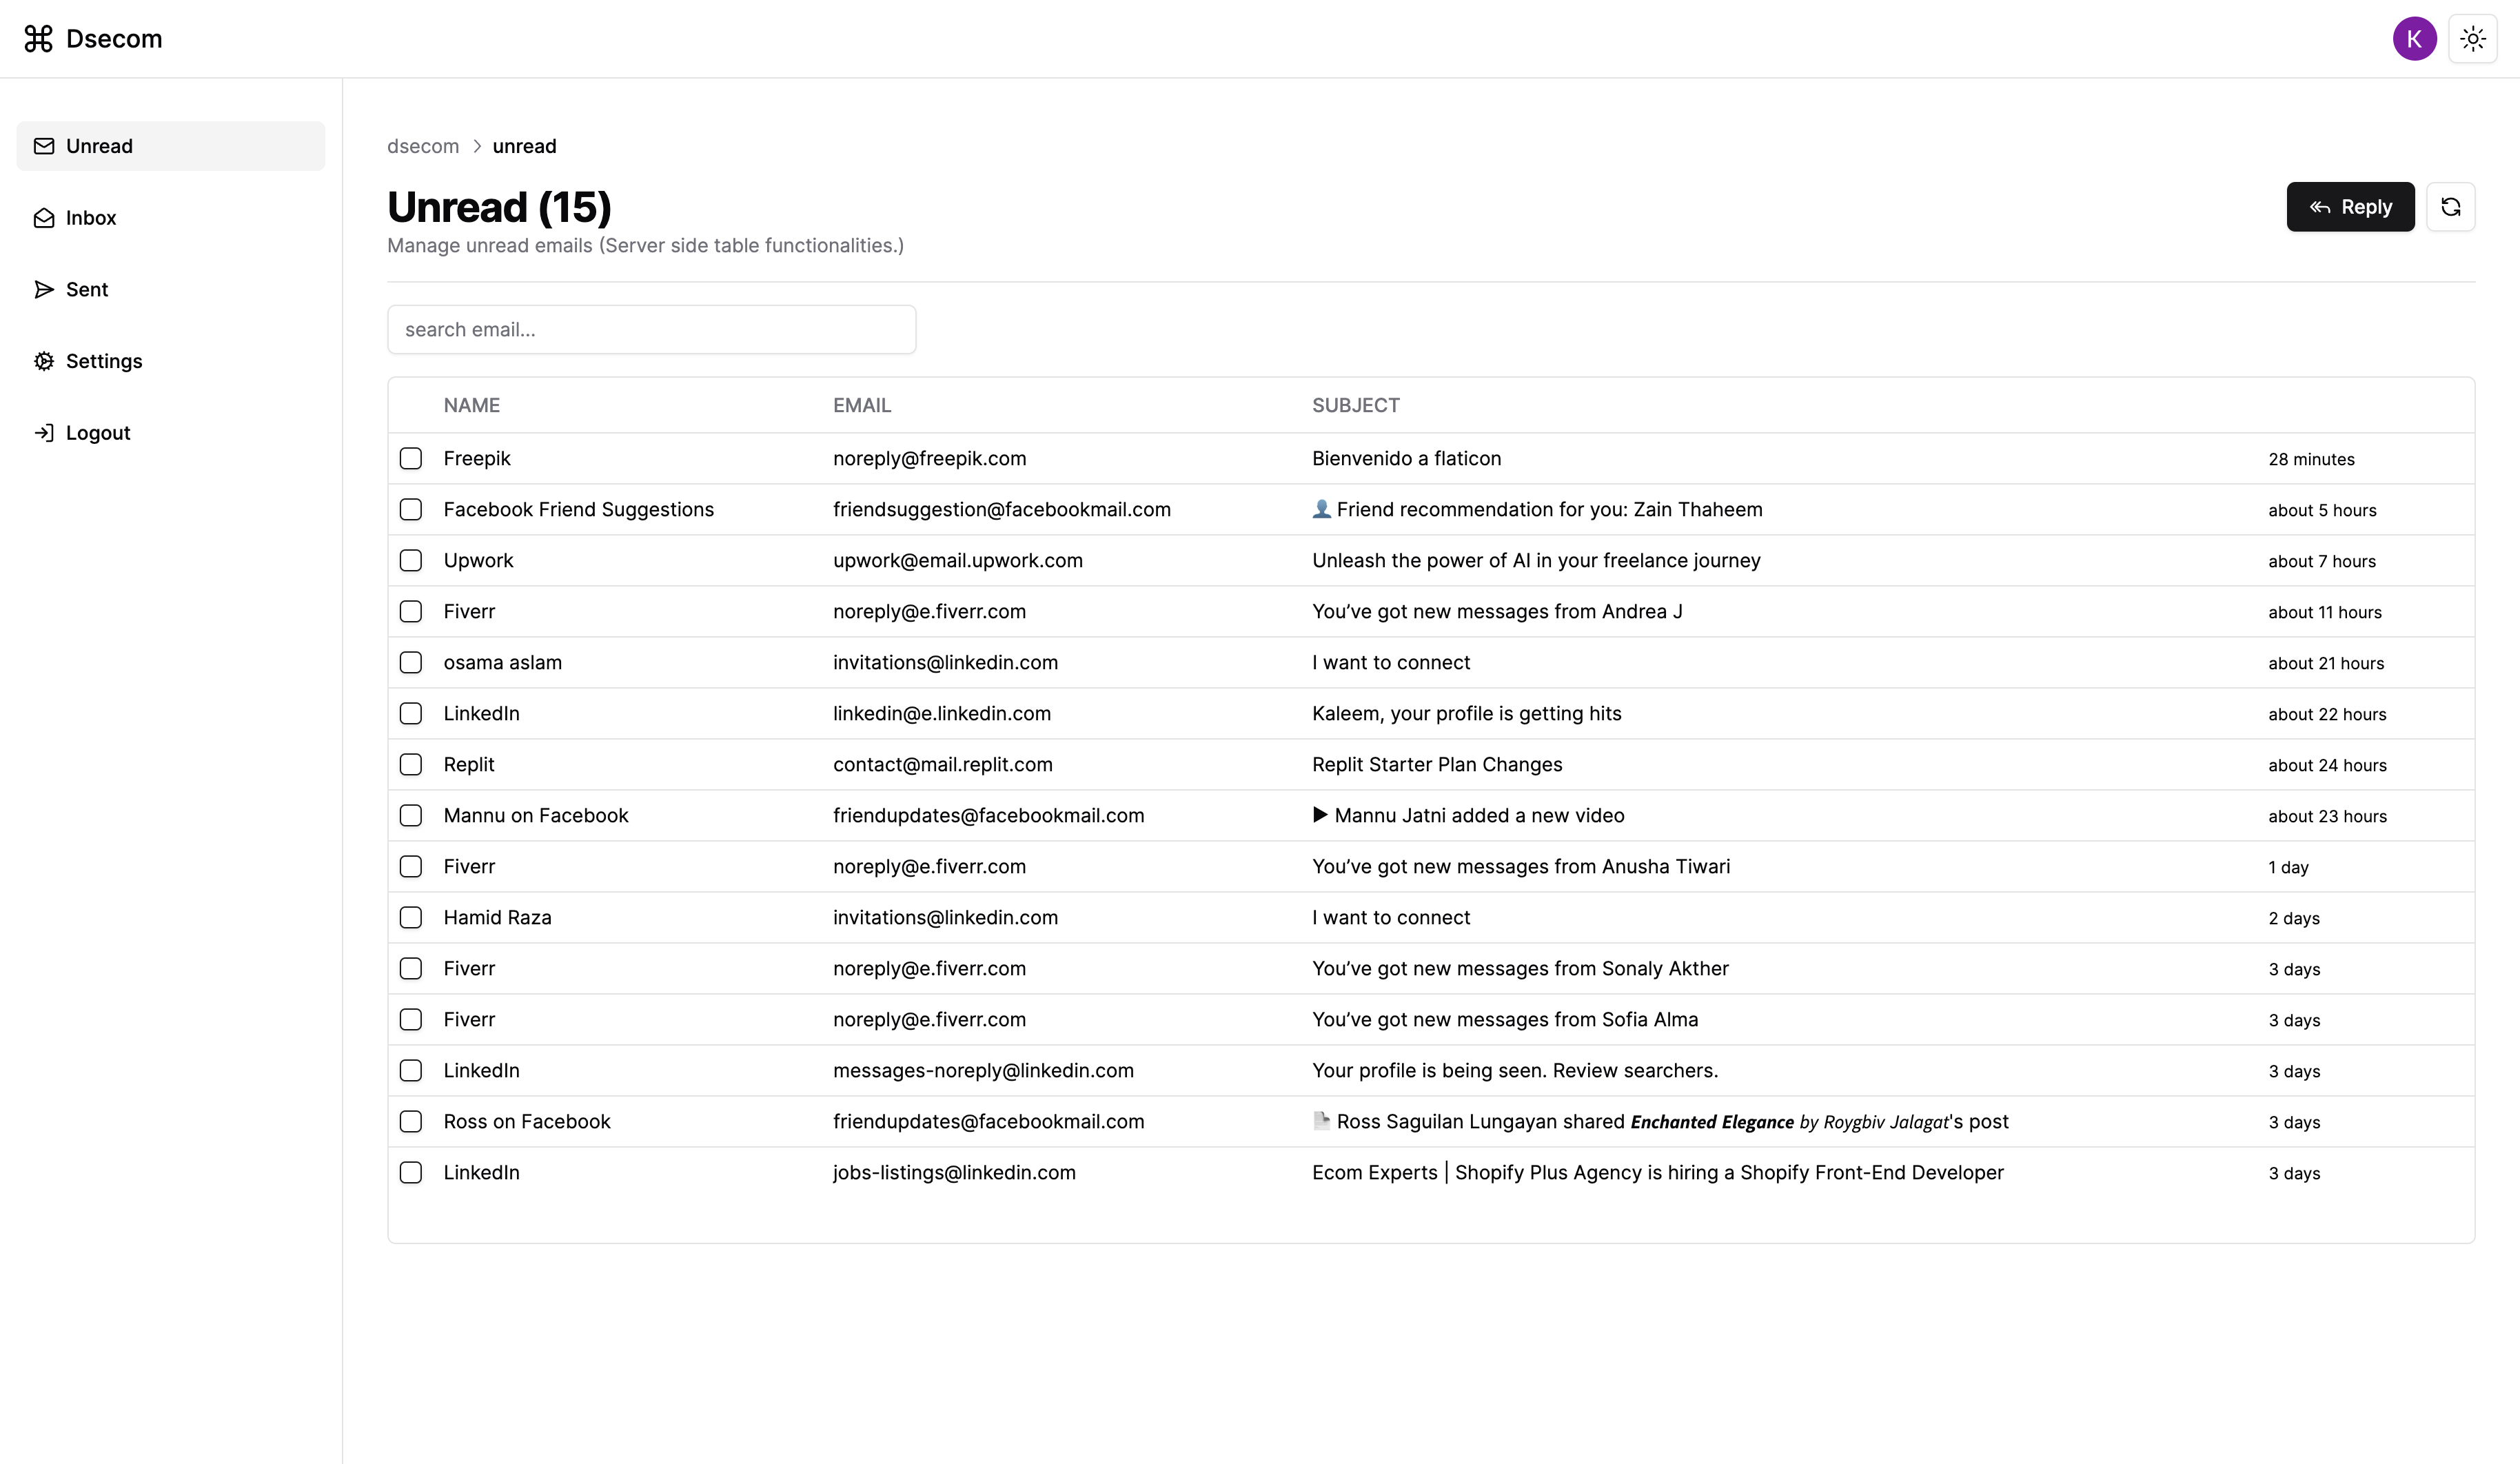Screen dimensions: 2520x1464
Task: Toggle checkbox for LinkedIn profile hits email
Action: coord(411,713)
